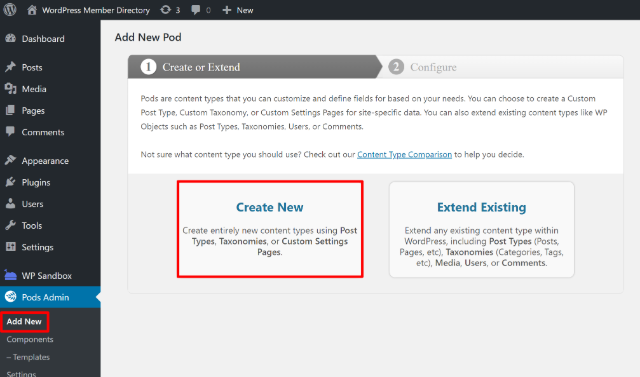This screenshot has width=640, height=377.
Task: Open Settings submenu under Pods Admin
Action: click(x=21, y=374)
